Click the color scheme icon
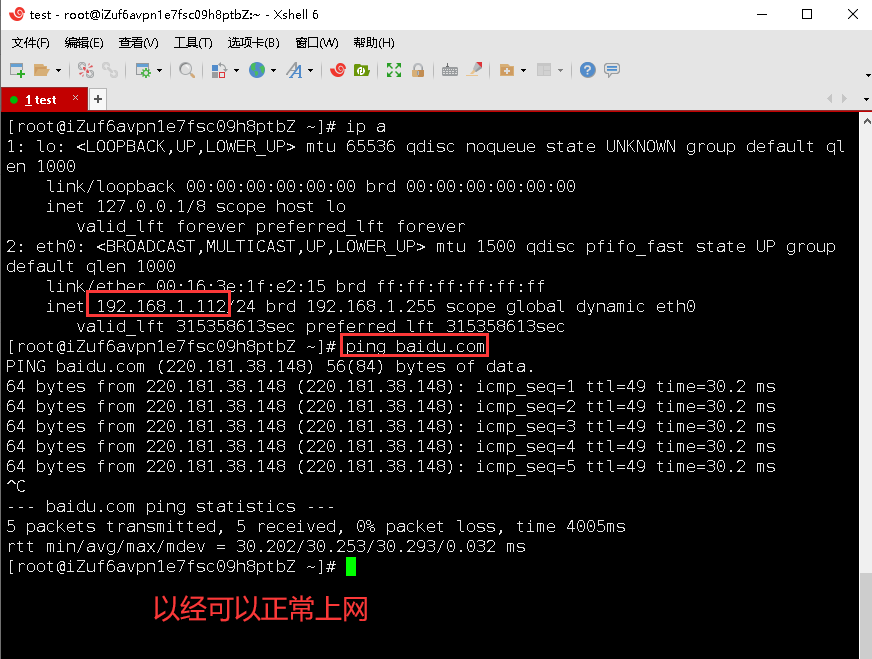The height and width of the screenshot is (659, 872). (219, 70)
